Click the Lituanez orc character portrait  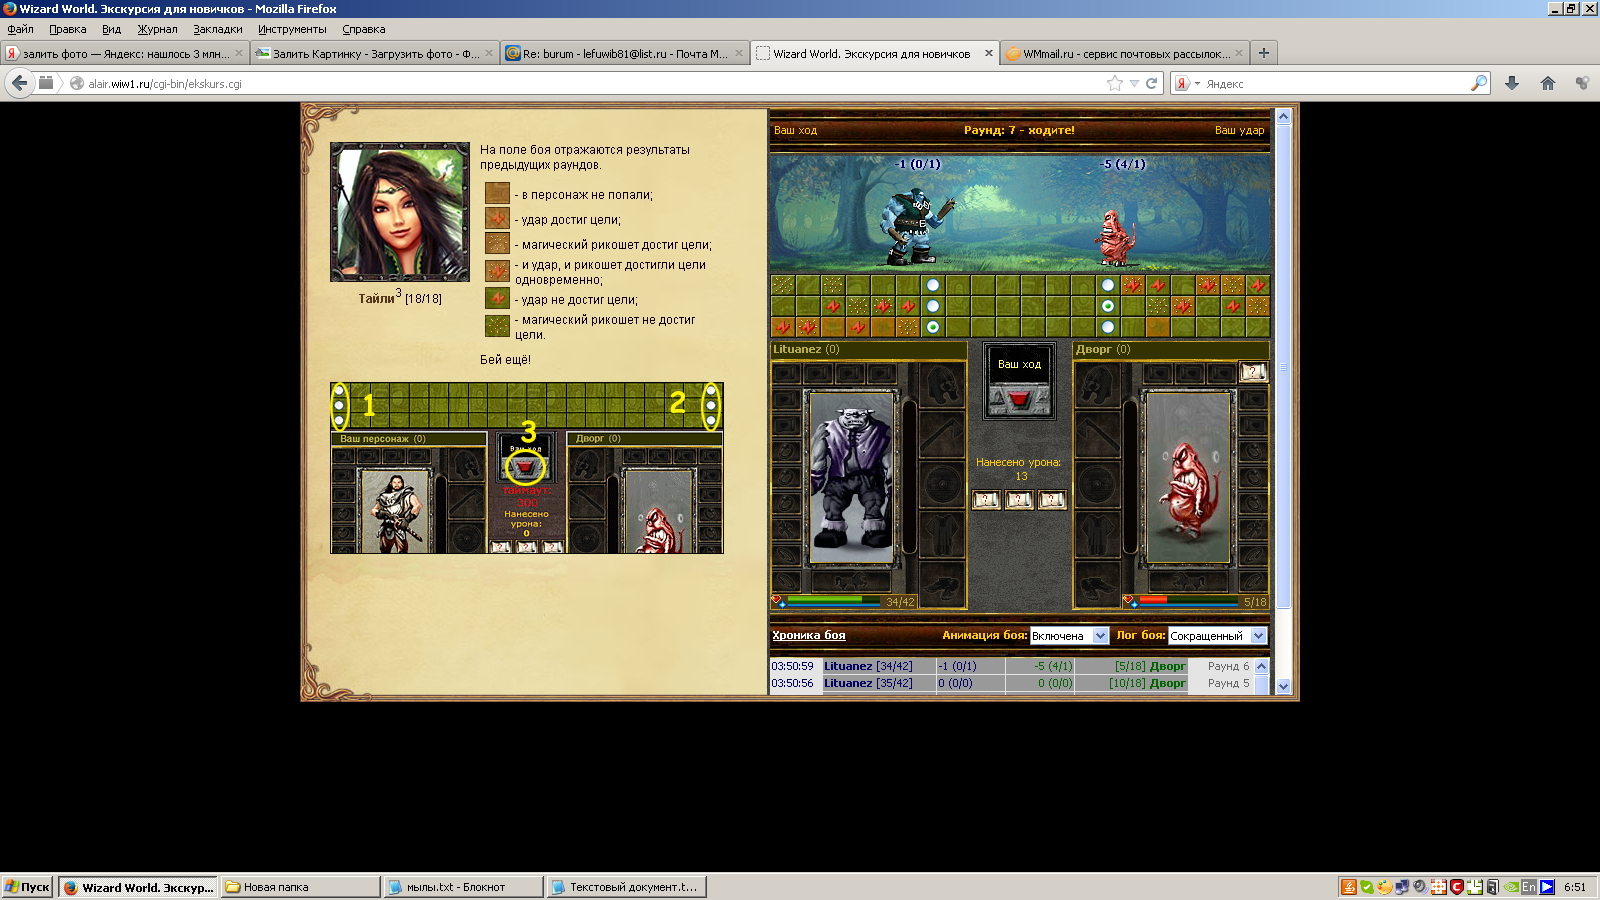click(851, 478)
